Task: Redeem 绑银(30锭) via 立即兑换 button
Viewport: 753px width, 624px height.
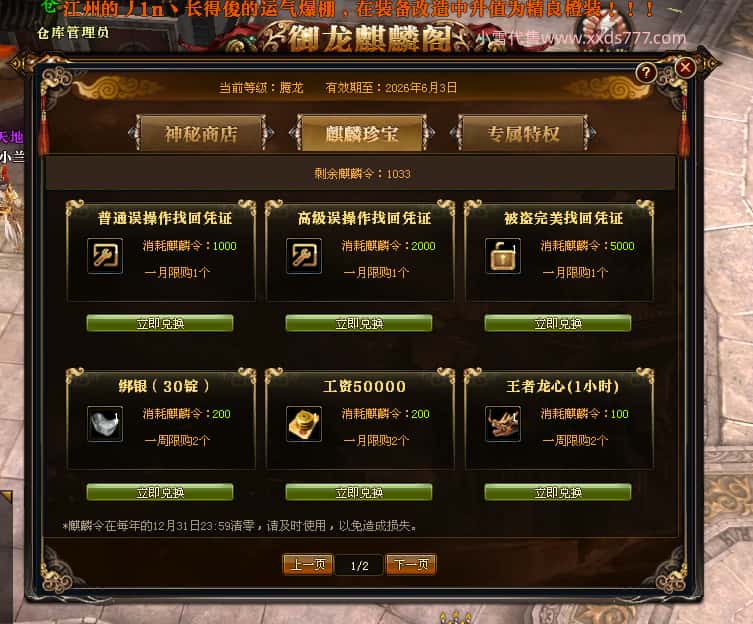Action: click(160, 492)
